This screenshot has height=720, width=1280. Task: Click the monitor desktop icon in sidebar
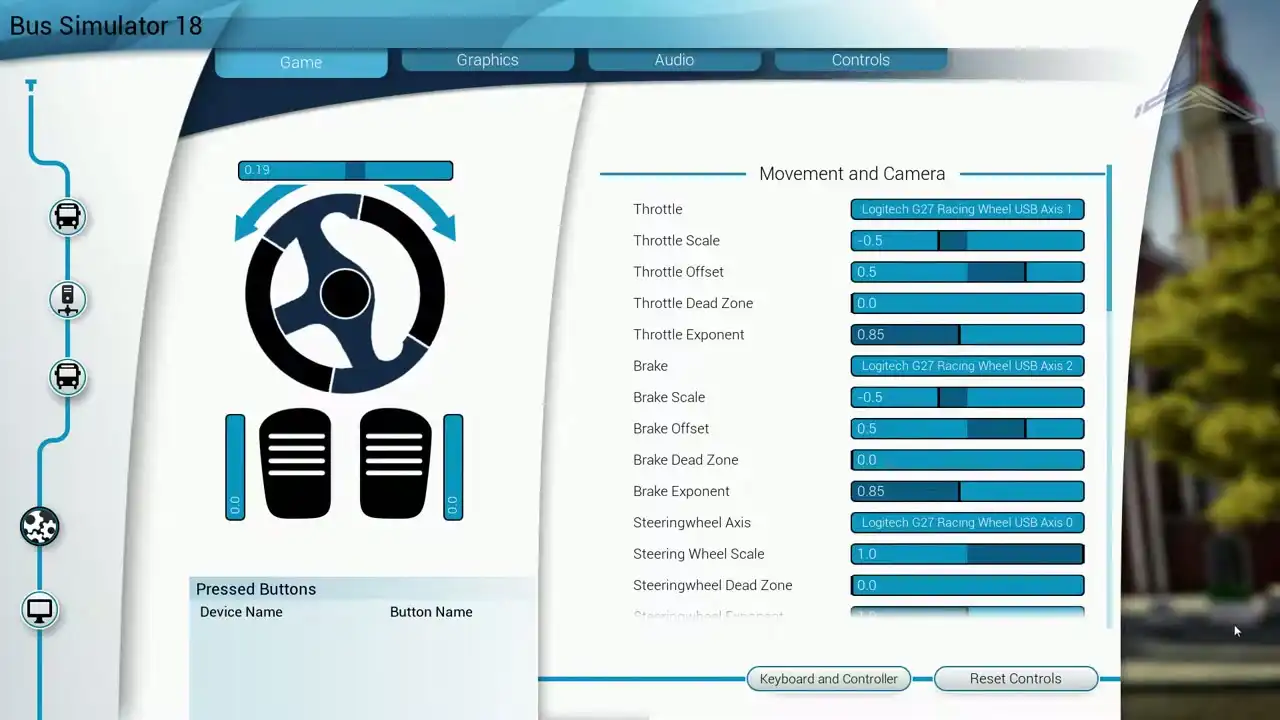point(40,609)
